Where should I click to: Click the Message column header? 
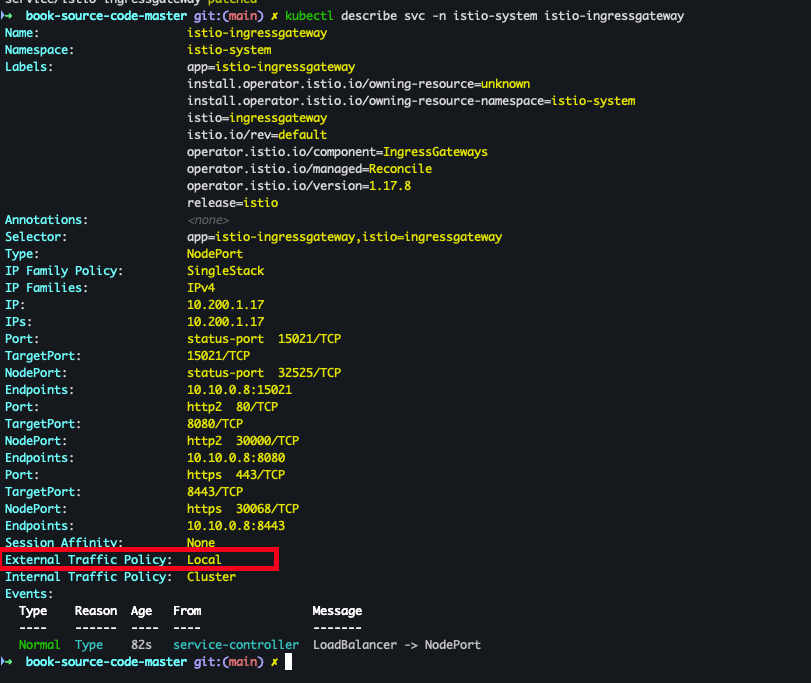(337, 611)
